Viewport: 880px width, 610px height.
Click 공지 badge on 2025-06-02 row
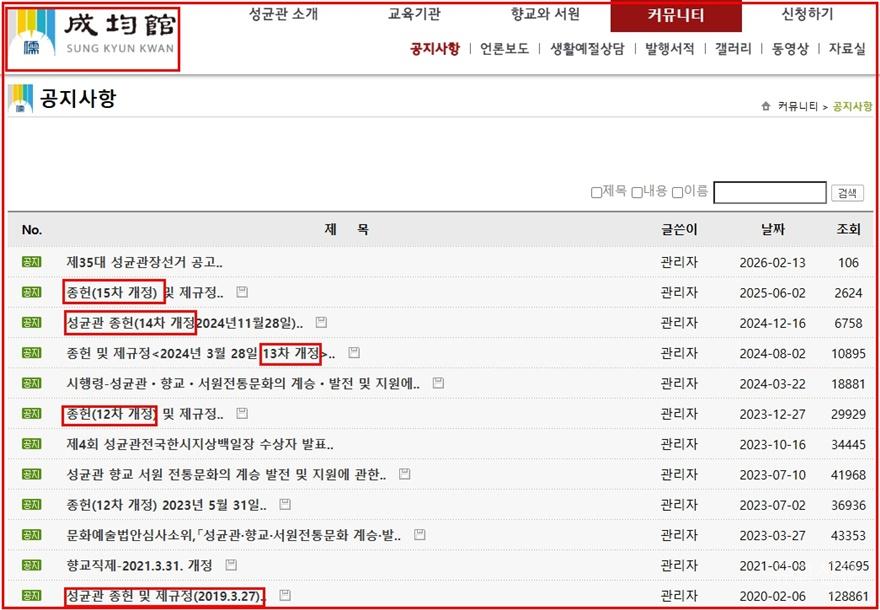click(x=31, y=292)
